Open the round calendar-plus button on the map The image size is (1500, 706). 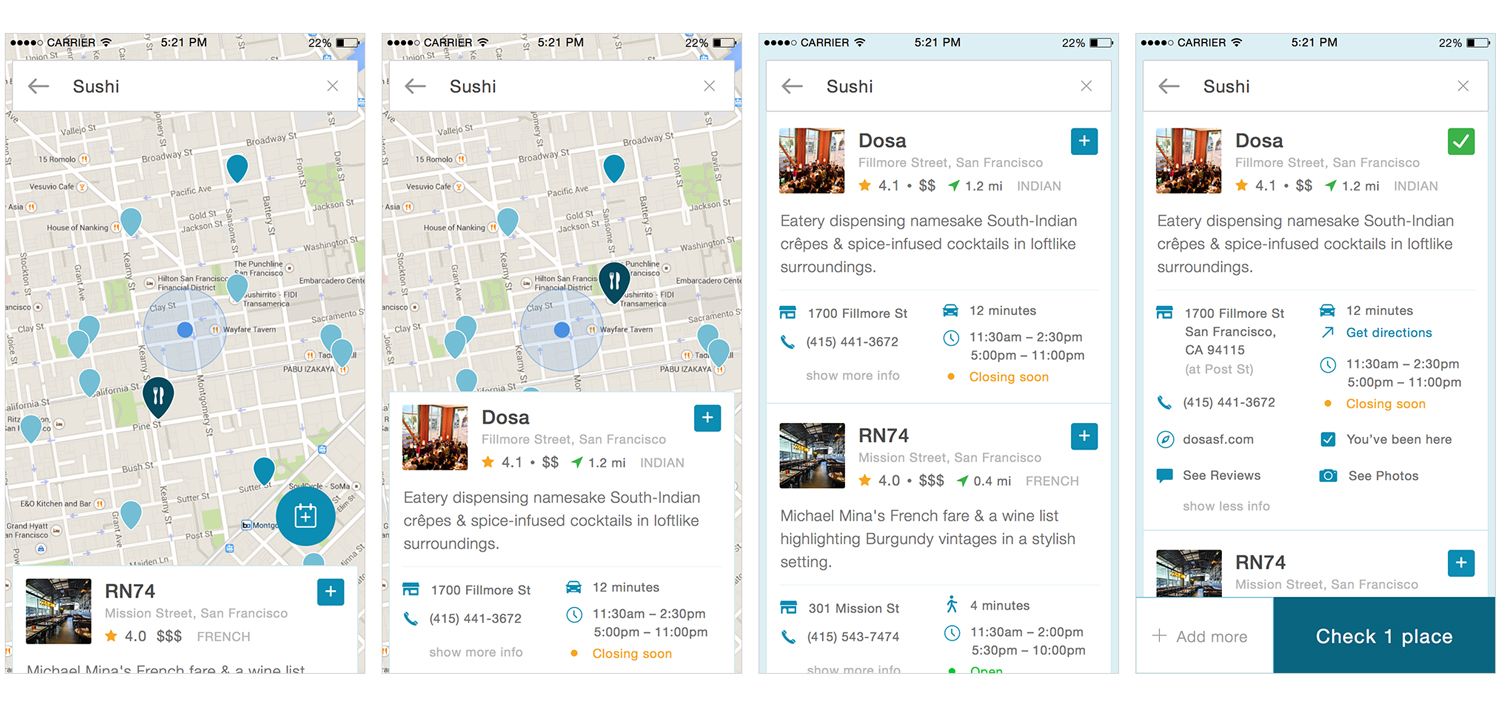[x=305, y=516]
